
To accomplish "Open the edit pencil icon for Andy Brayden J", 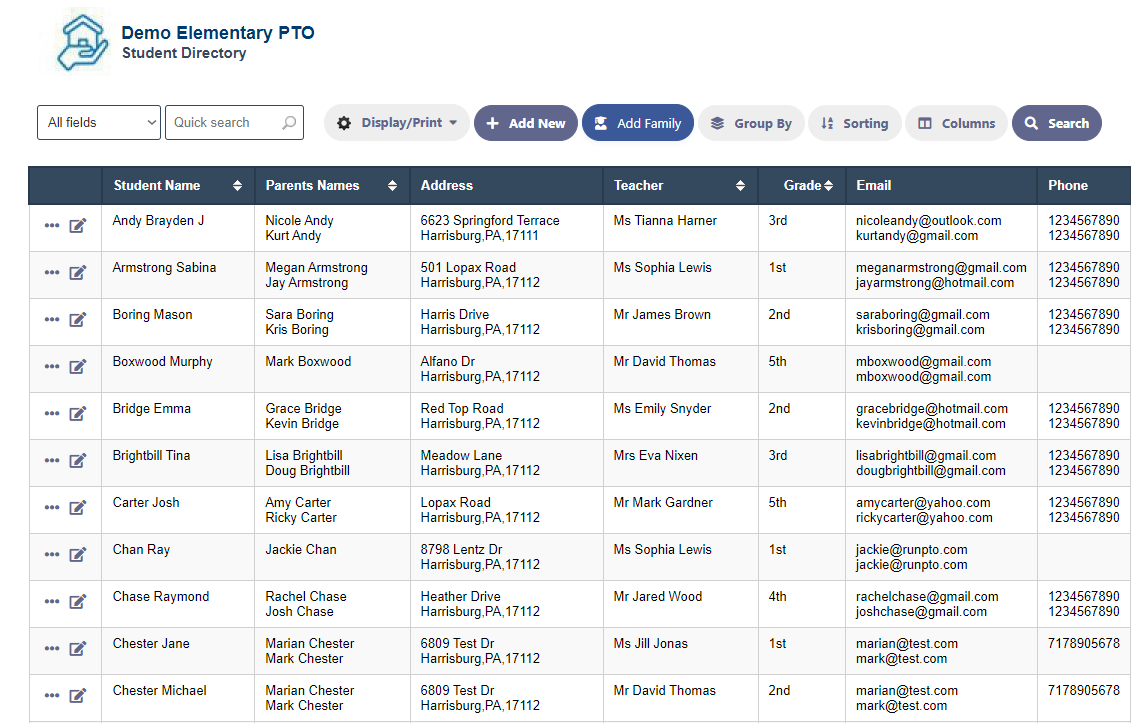I will (78, 226).
